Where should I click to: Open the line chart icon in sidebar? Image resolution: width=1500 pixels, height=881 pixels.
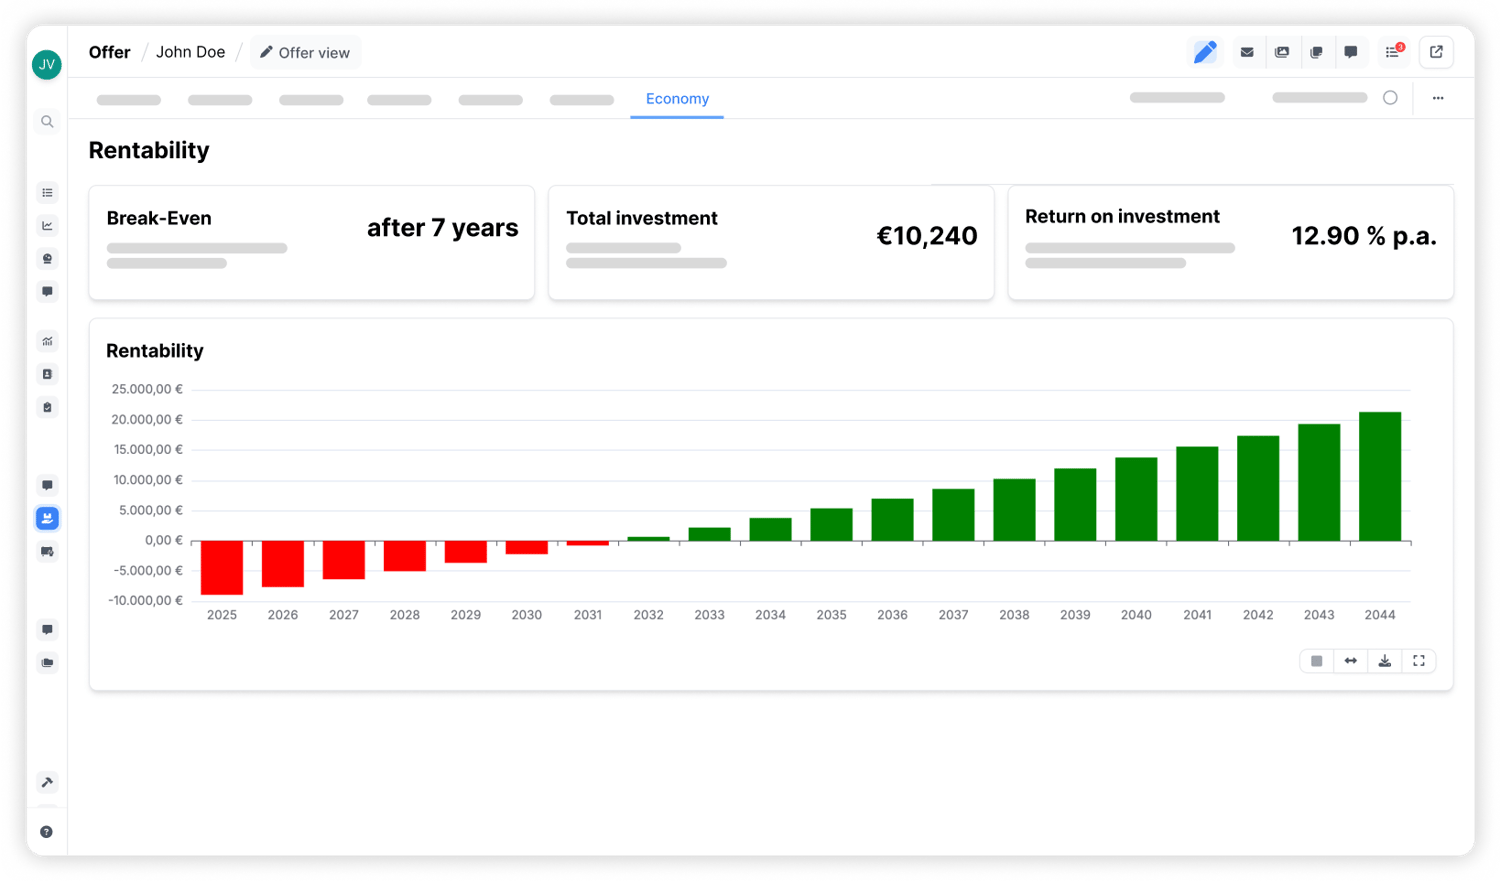[x=47, y=226]
